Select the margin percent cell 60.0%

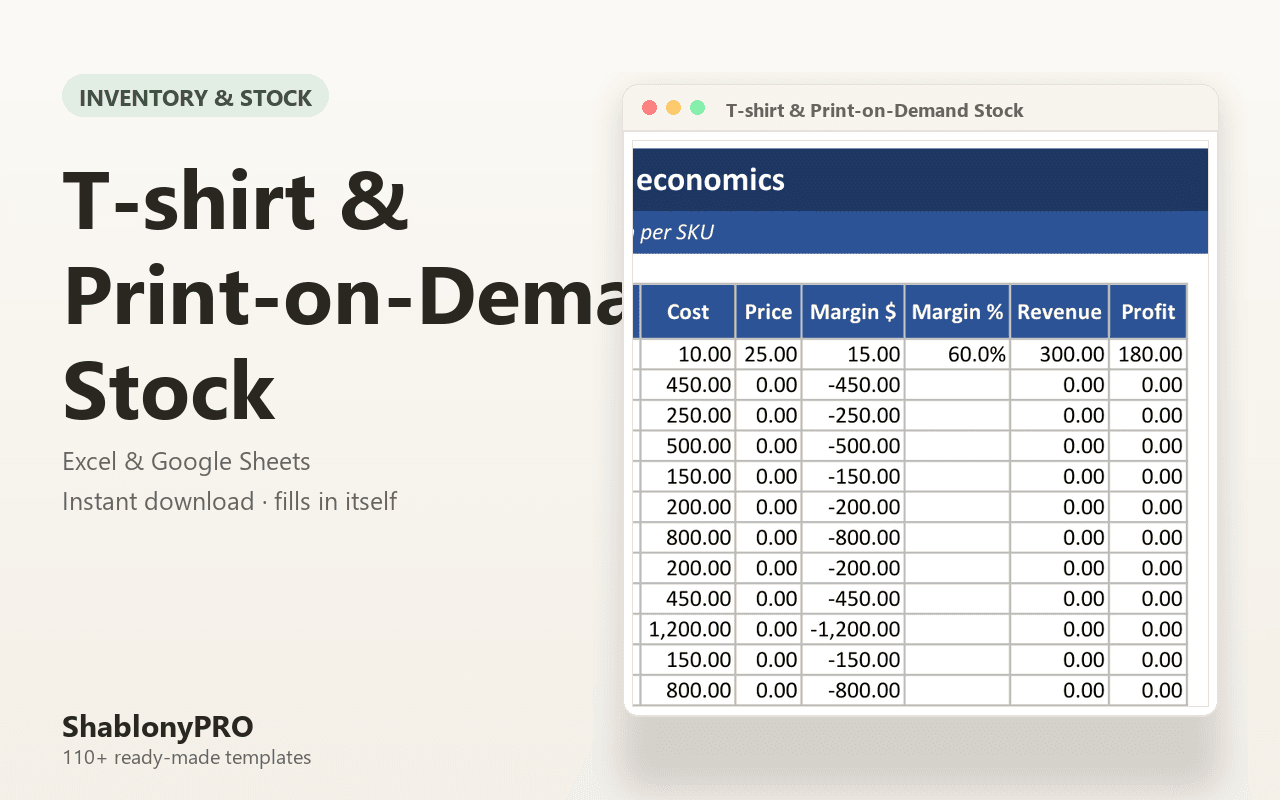957,354
